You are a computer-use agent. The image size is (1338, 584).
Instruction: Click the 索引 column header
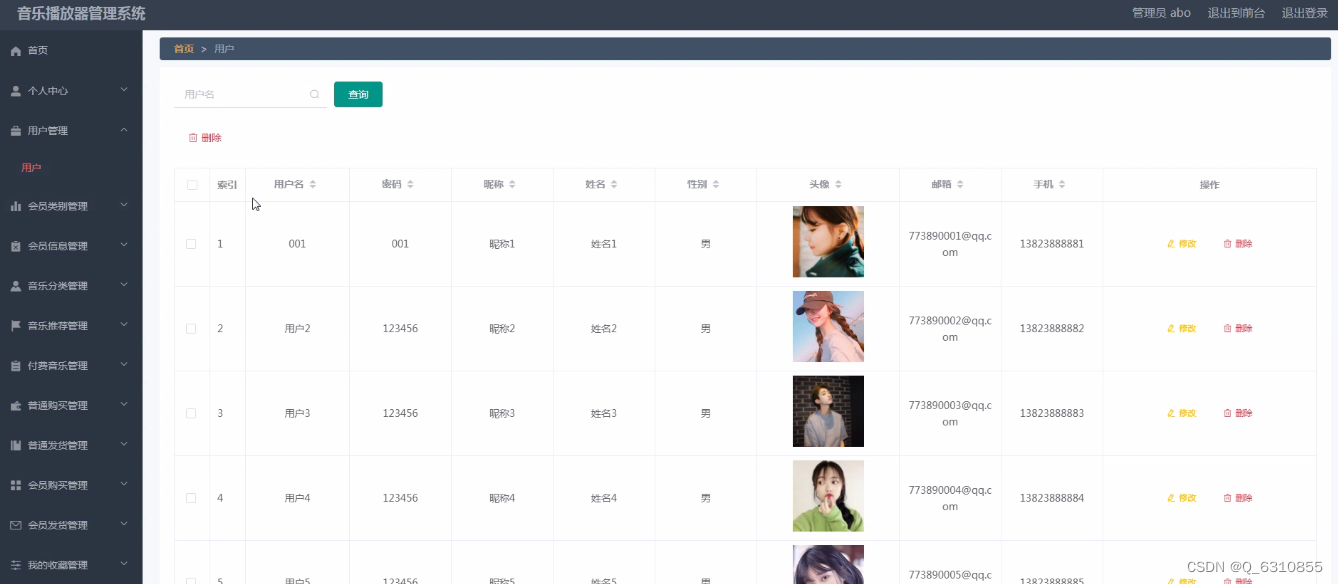pyautogui.click(x=227, y=185)
